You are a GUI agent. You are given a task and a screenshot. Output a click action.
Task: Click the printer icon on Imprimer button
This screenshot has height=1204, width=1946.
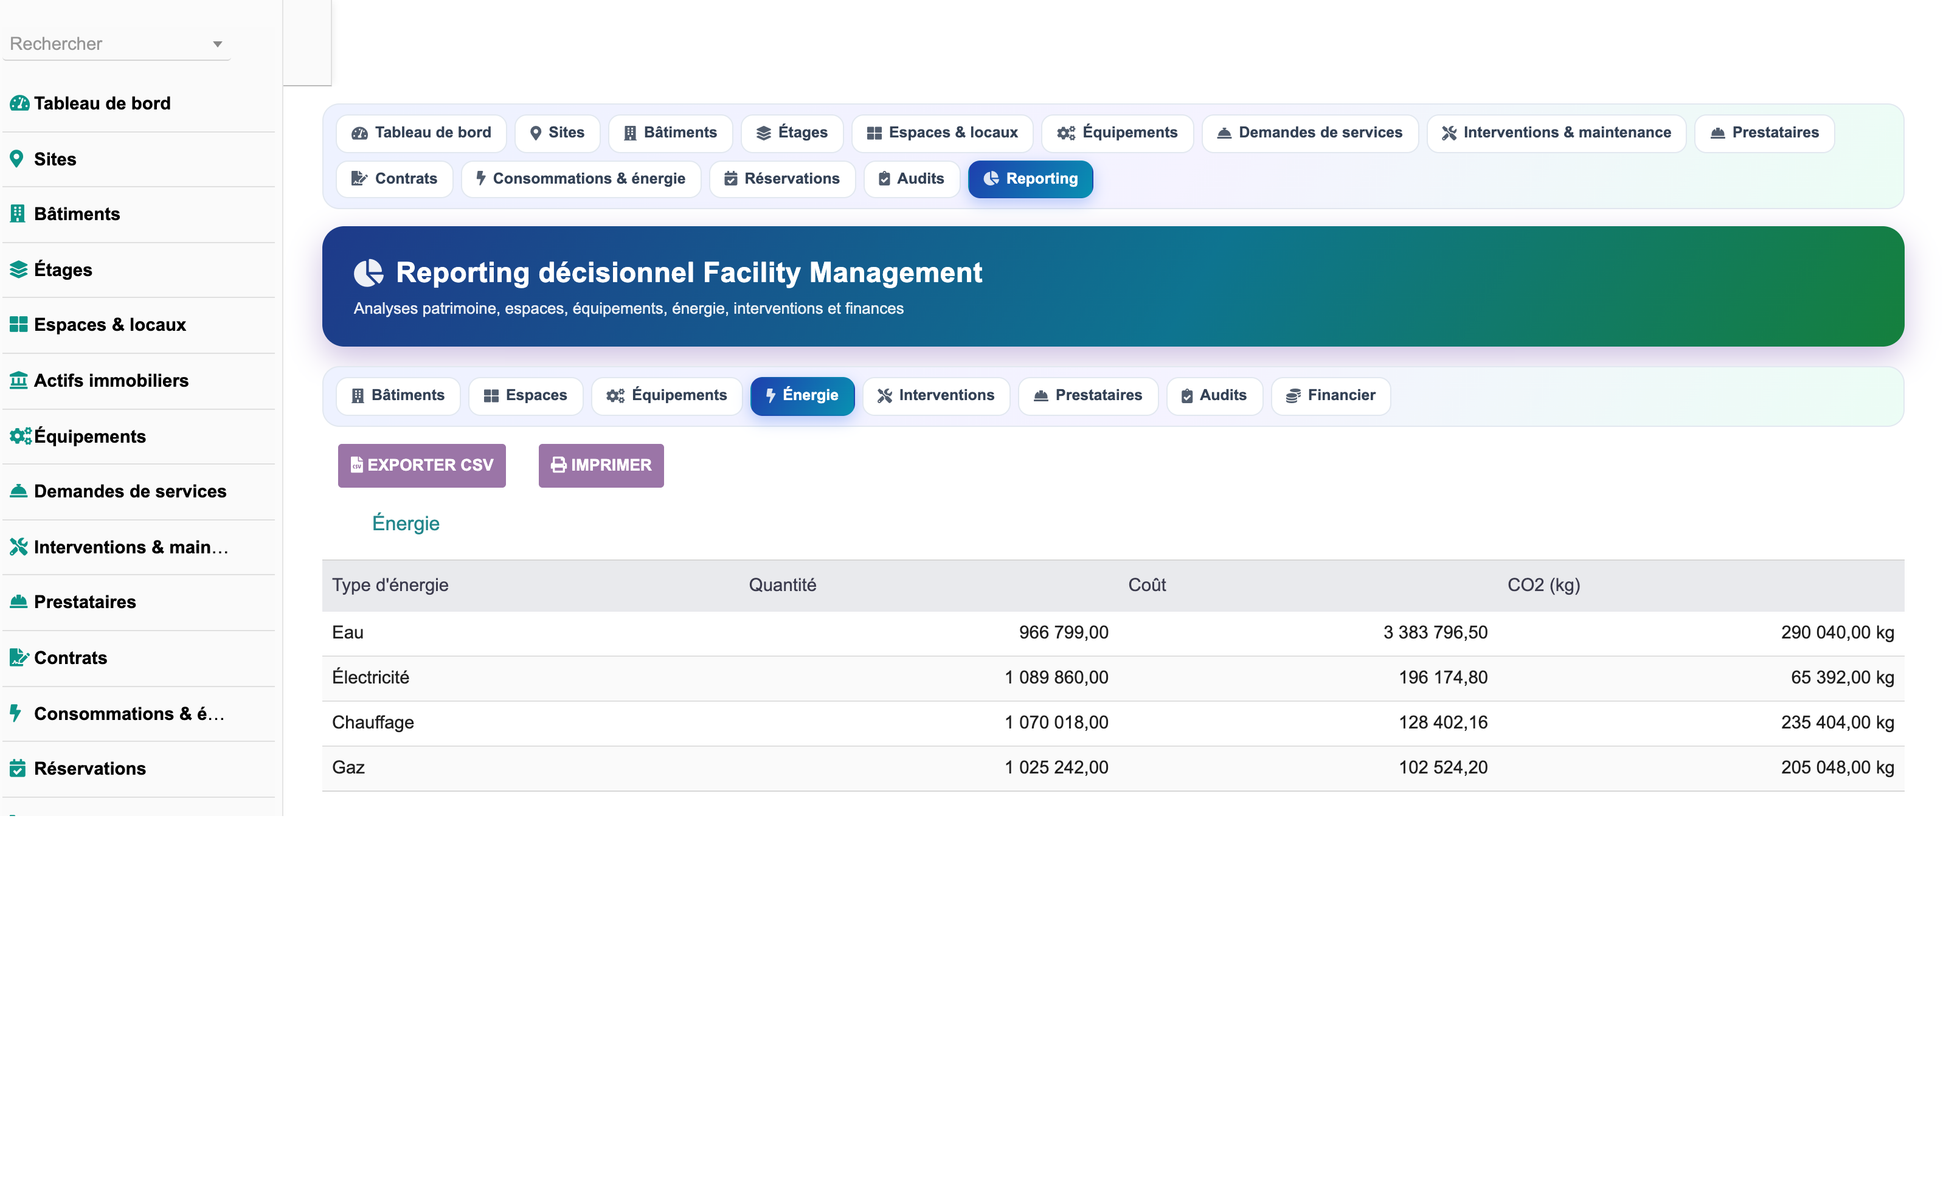(x=558, y=465)
